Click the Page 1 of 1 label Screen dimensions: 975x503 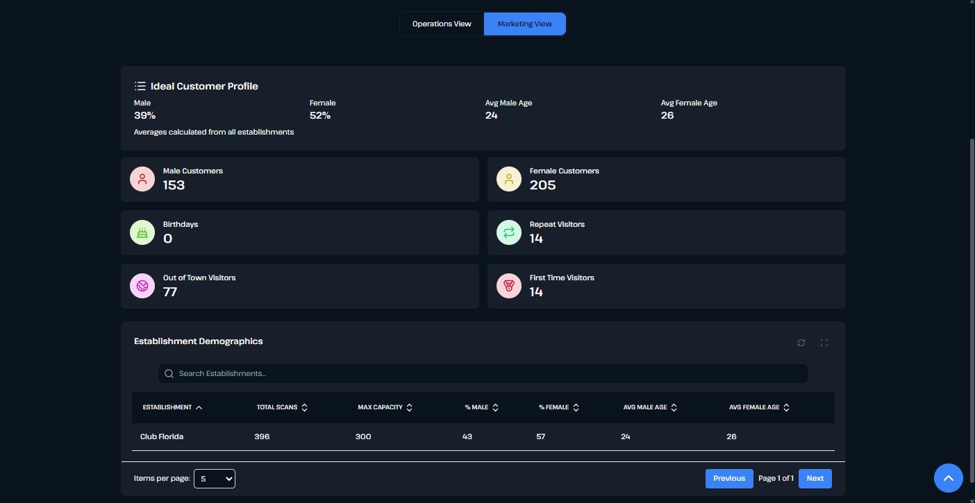(x=776, y=479)
